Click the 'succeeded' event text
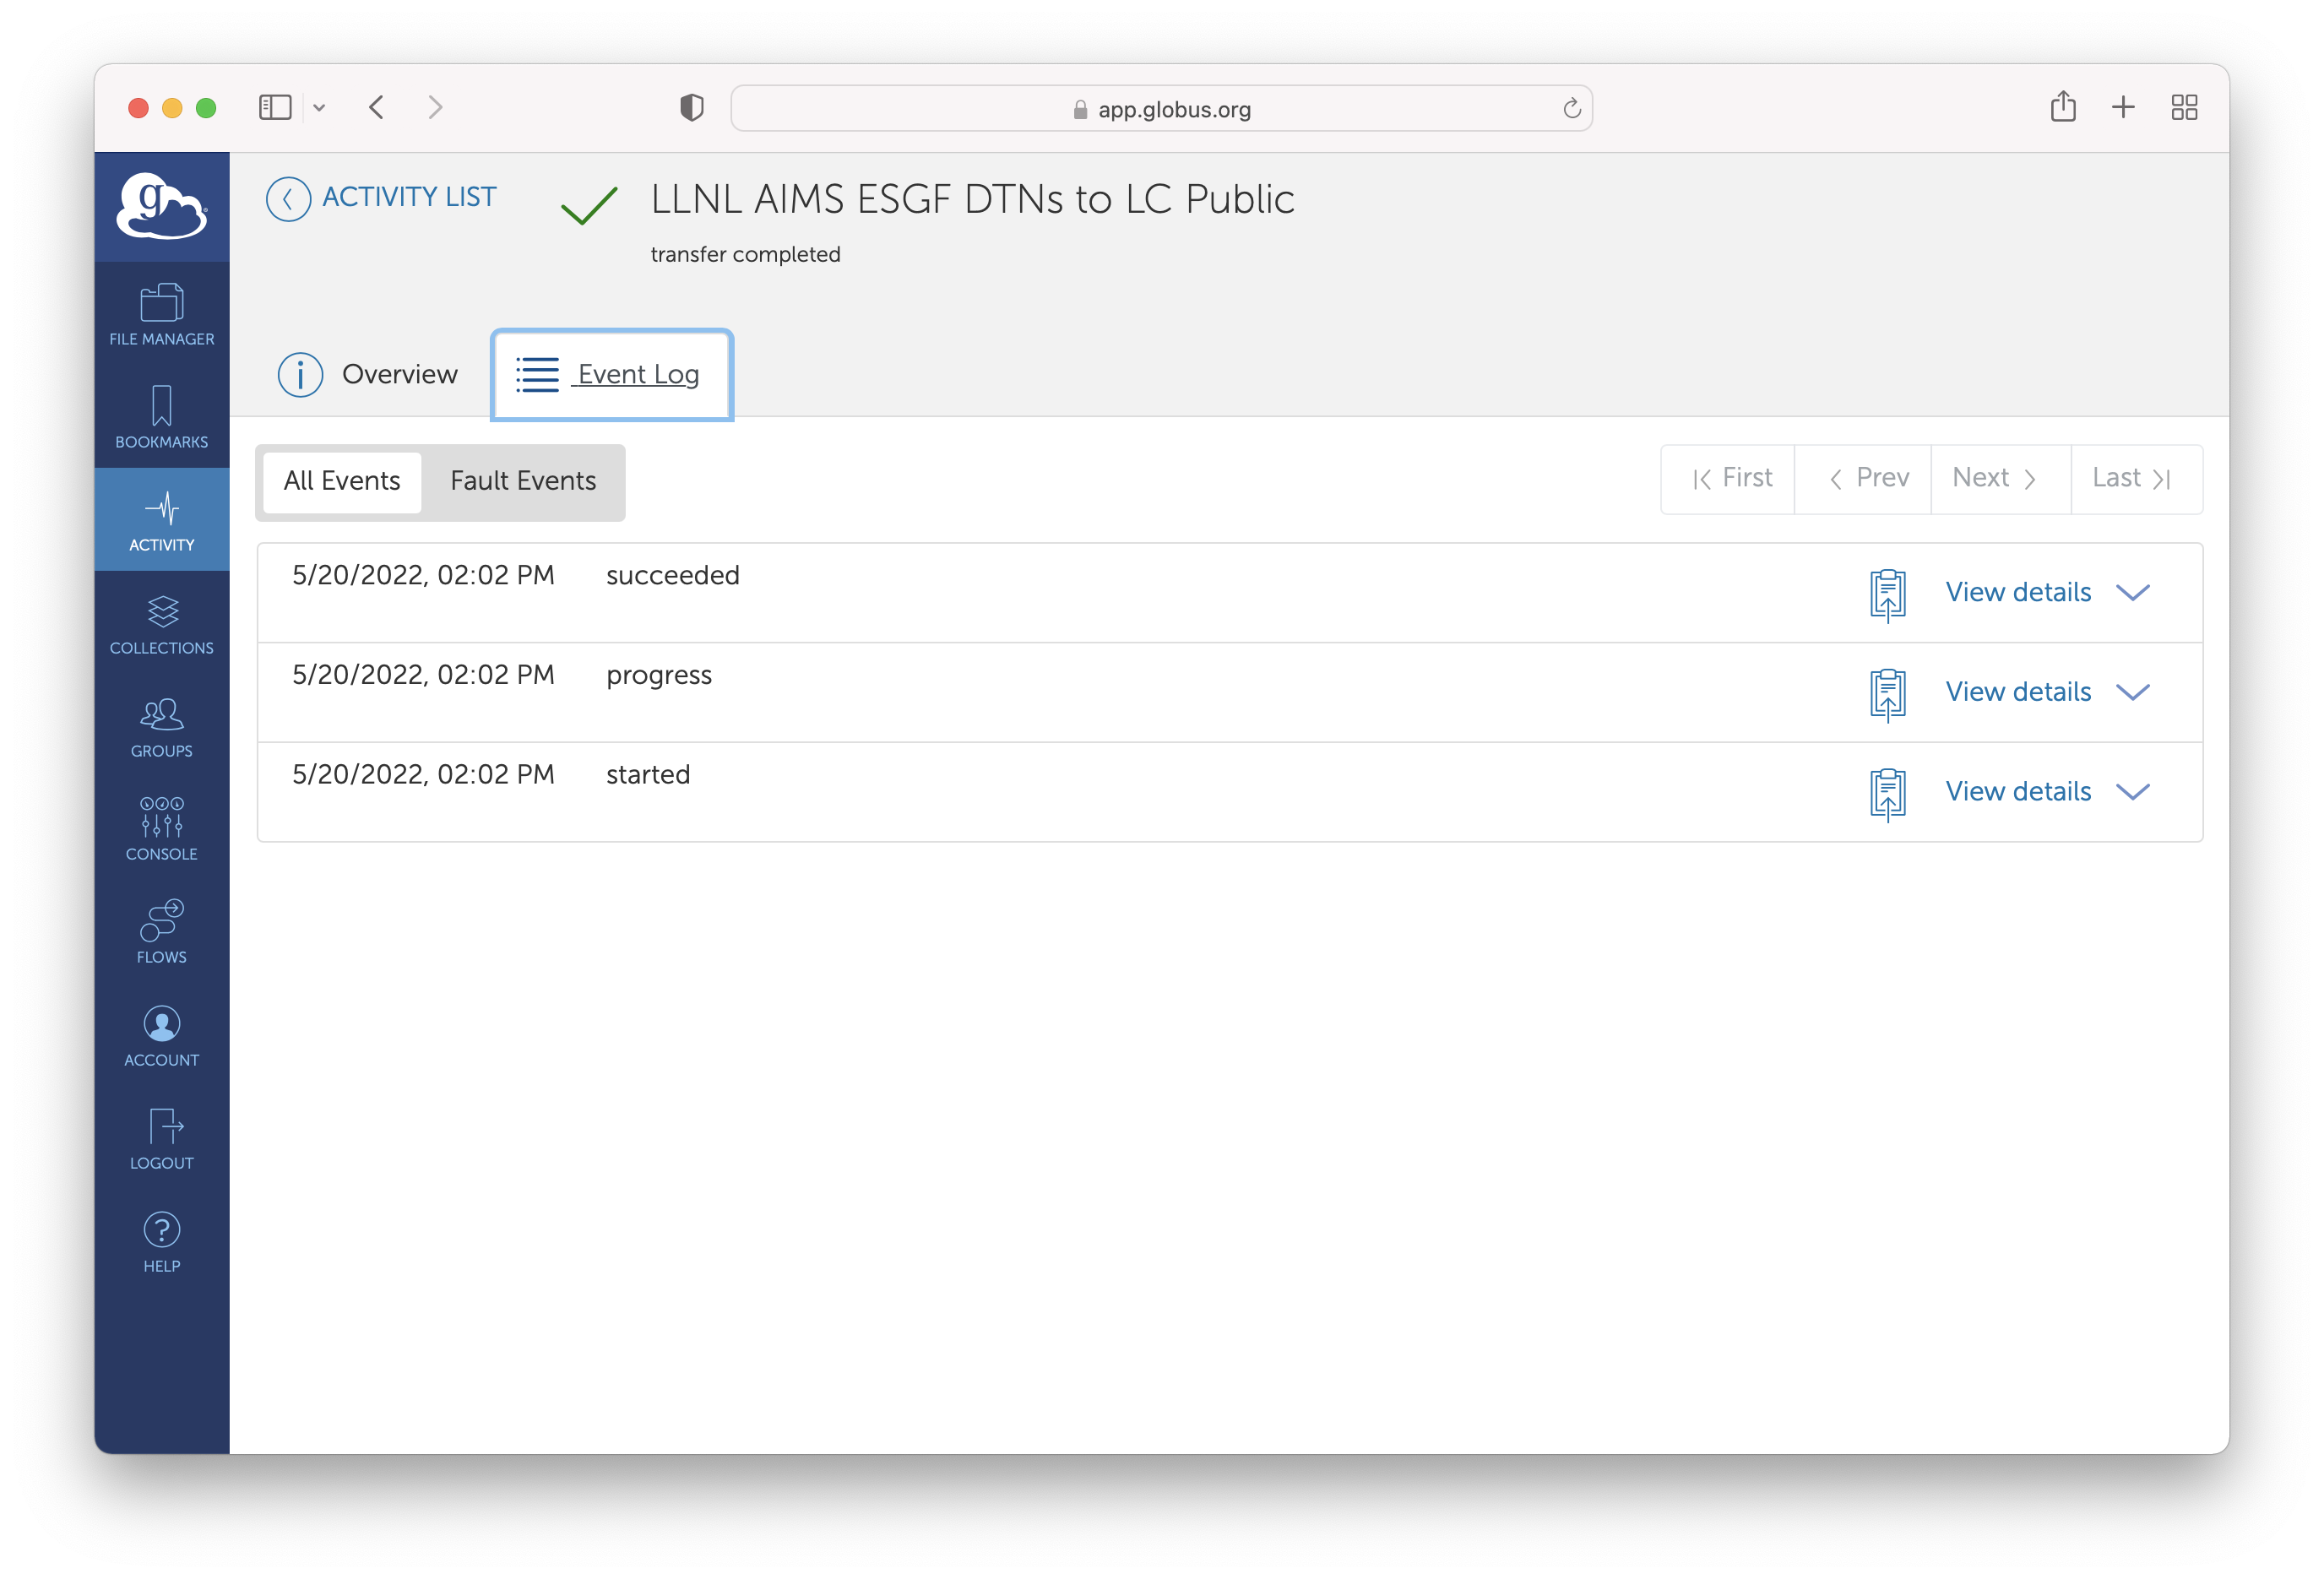The image size is (2324, 1579). 673,576
